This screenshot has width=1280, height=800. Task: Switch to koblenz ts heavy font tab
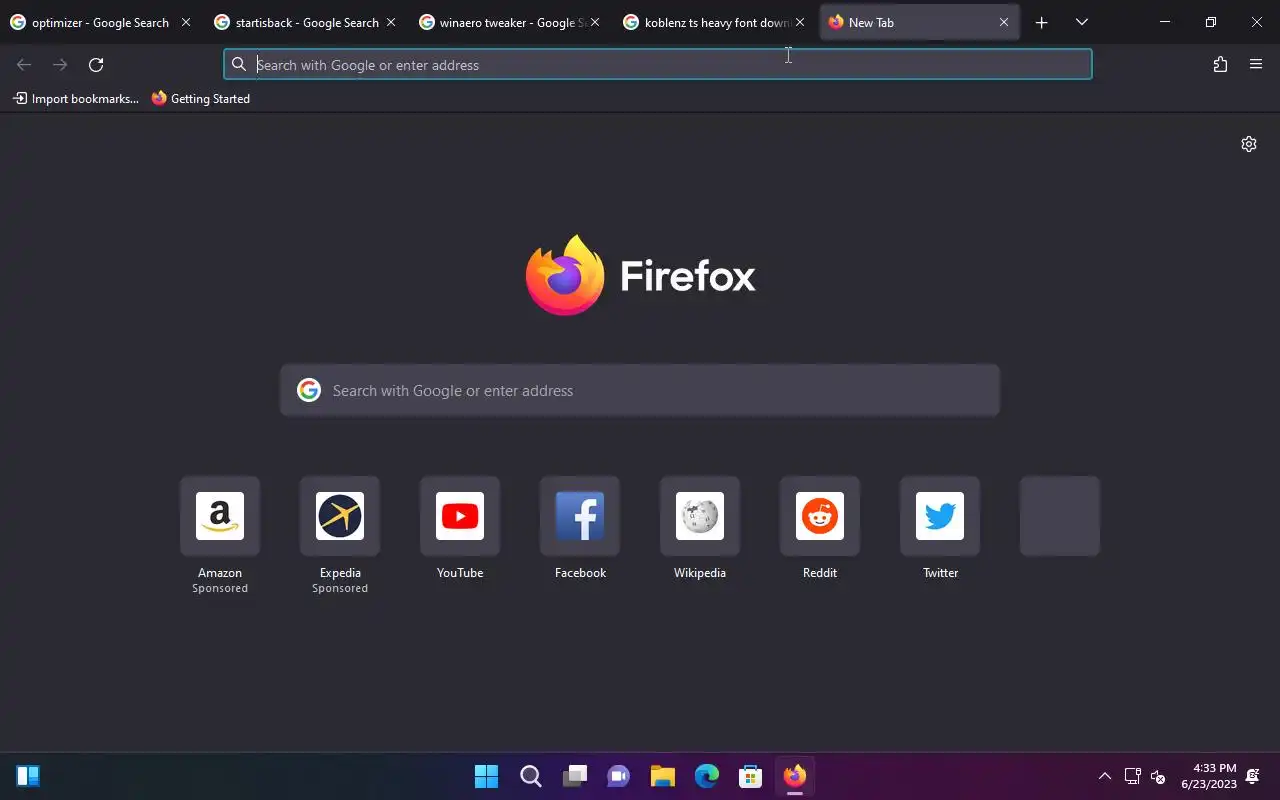(x=714, y=22)
